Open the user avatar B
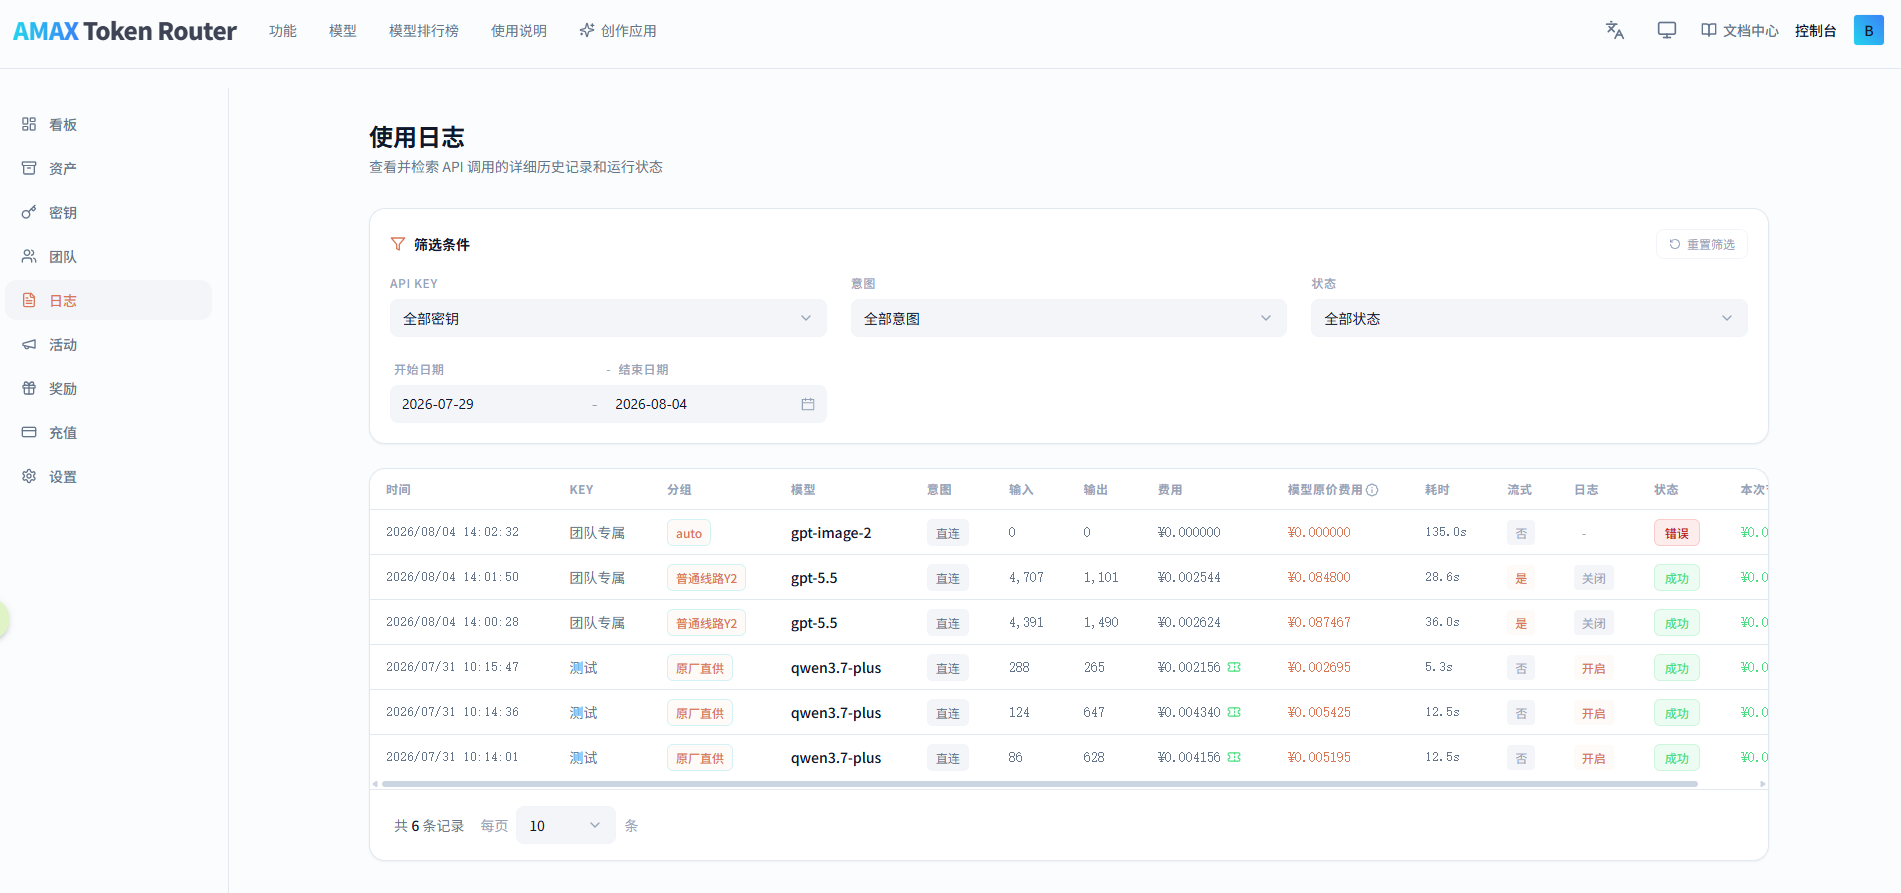The width and height of the screenshot is (1901, 893). [1868, 30]
